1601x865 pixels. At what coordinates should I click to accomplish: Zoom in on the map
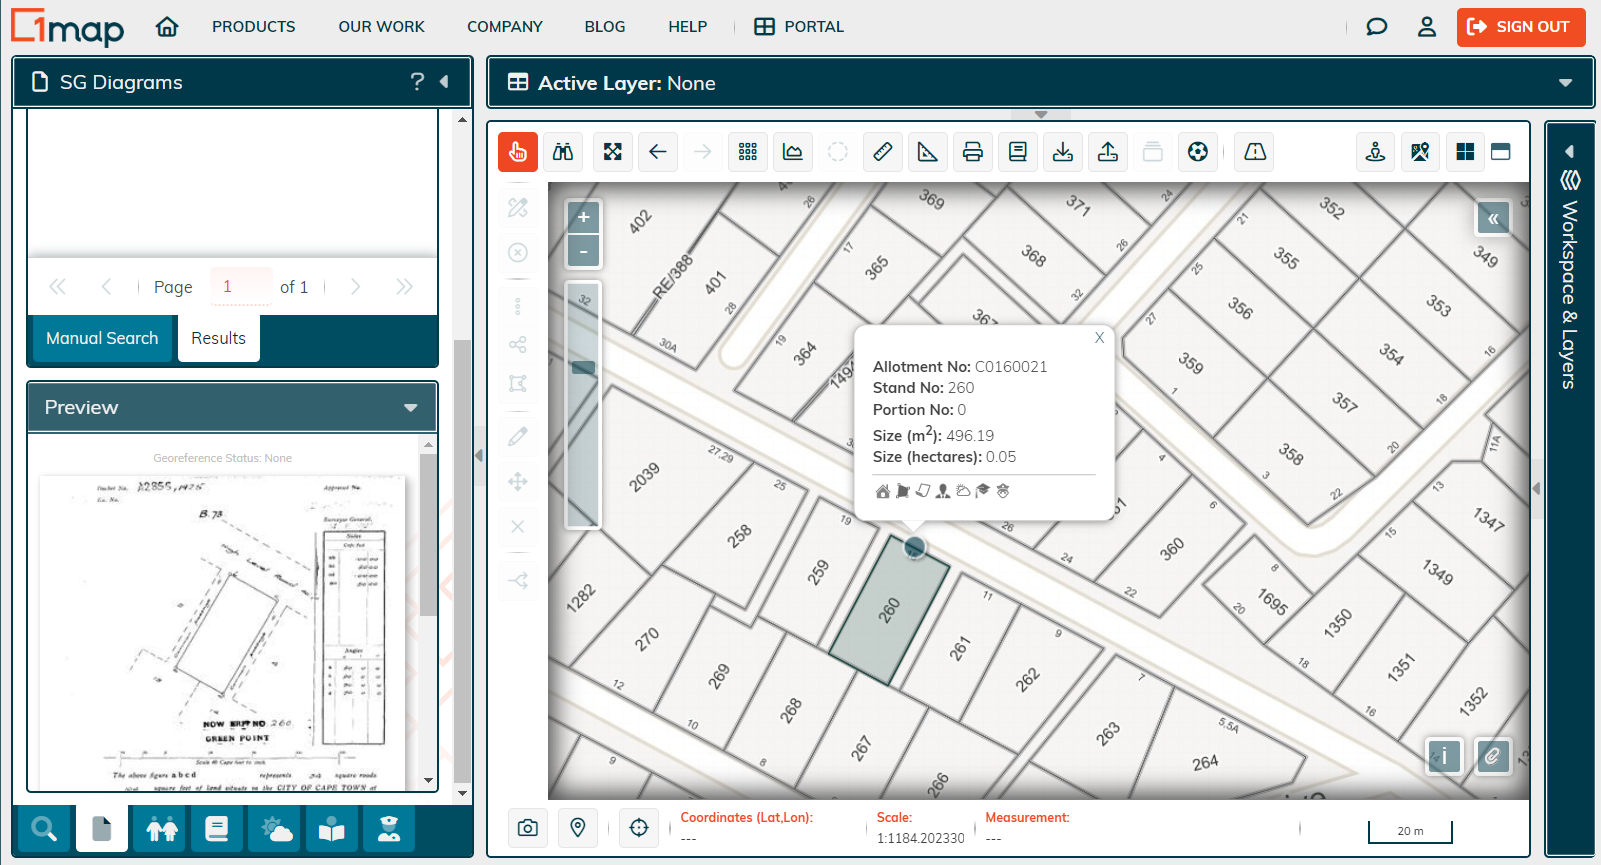pyautogui.click(x=584, y=217)
